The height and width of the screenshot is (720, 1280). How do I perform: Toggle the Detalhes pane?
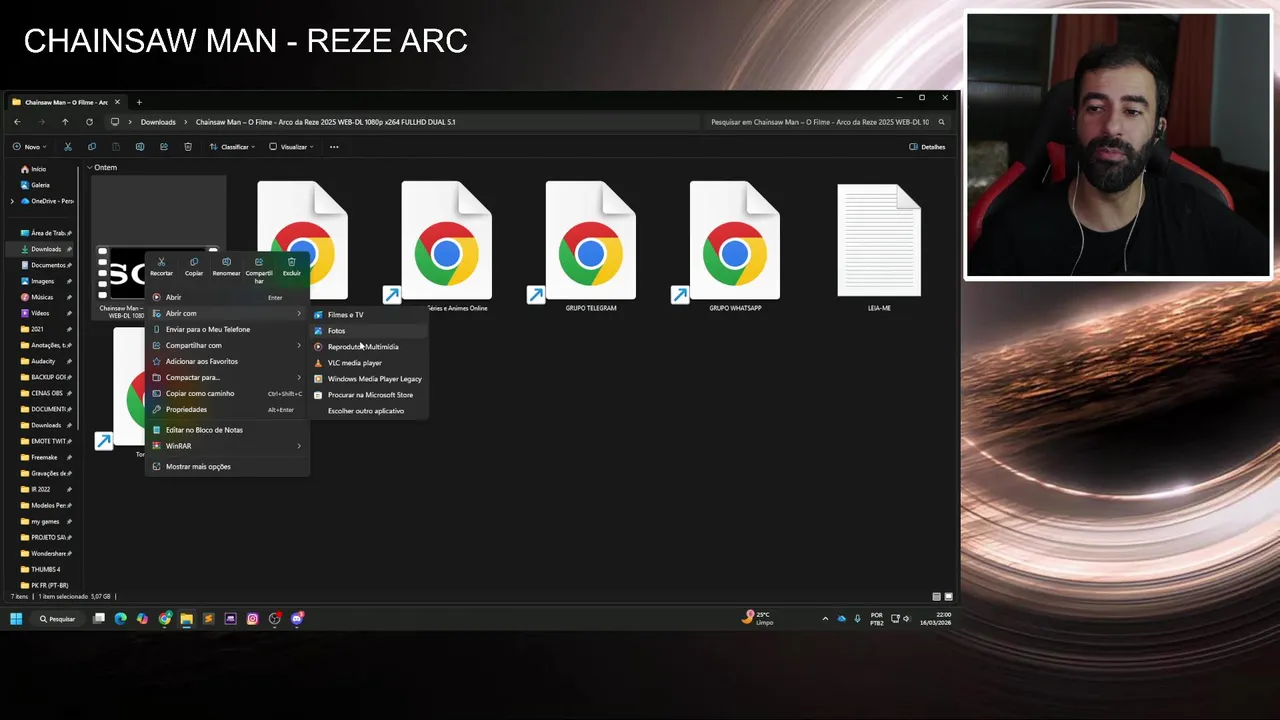927,147
